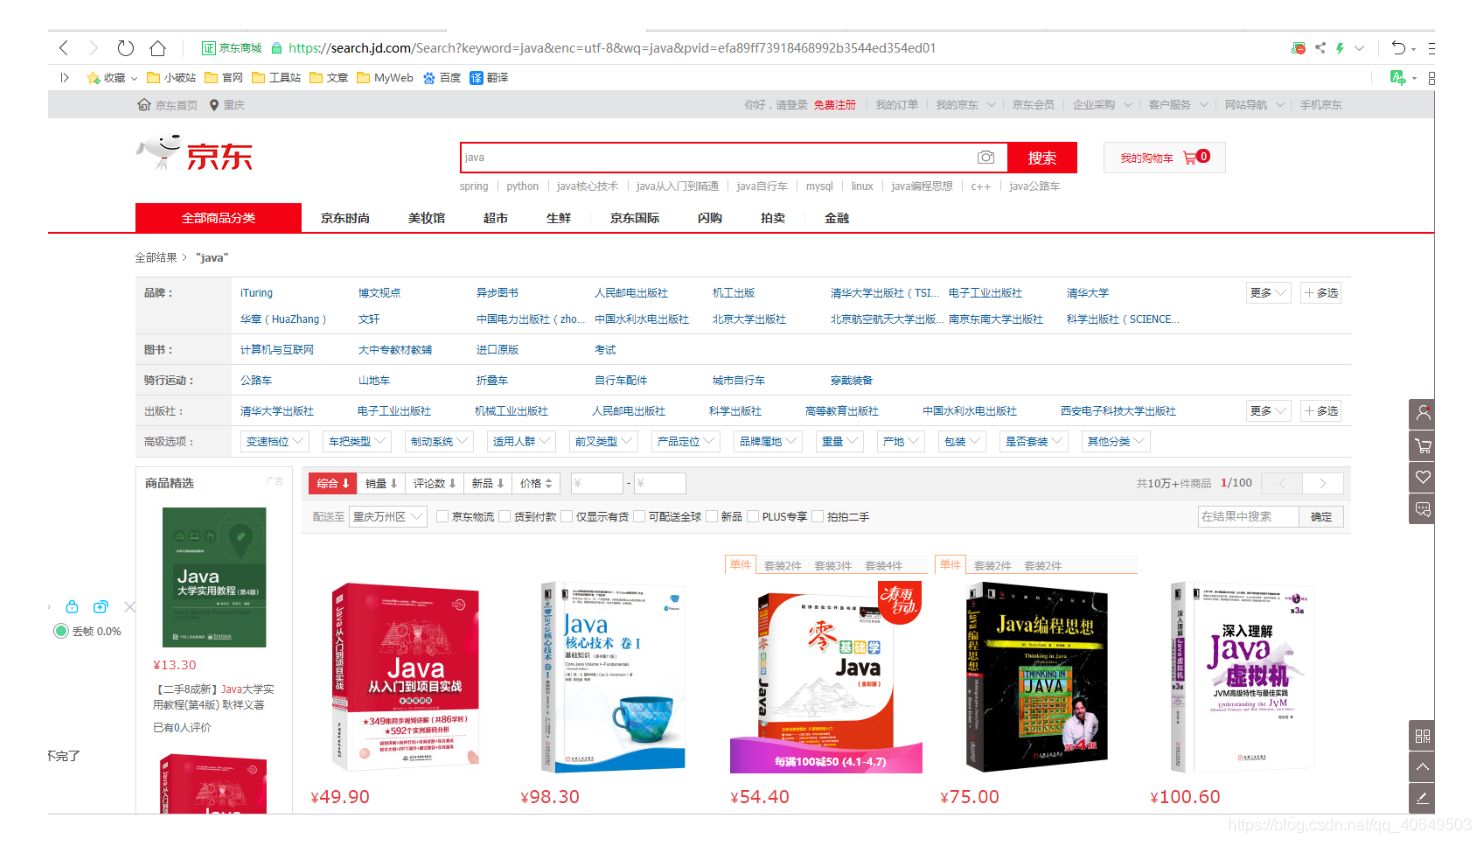Image resolution: width=1481 pixels, height=843 pixels.
Task: Click the lock icon beside floating widget
Action: tap(72, 606)
